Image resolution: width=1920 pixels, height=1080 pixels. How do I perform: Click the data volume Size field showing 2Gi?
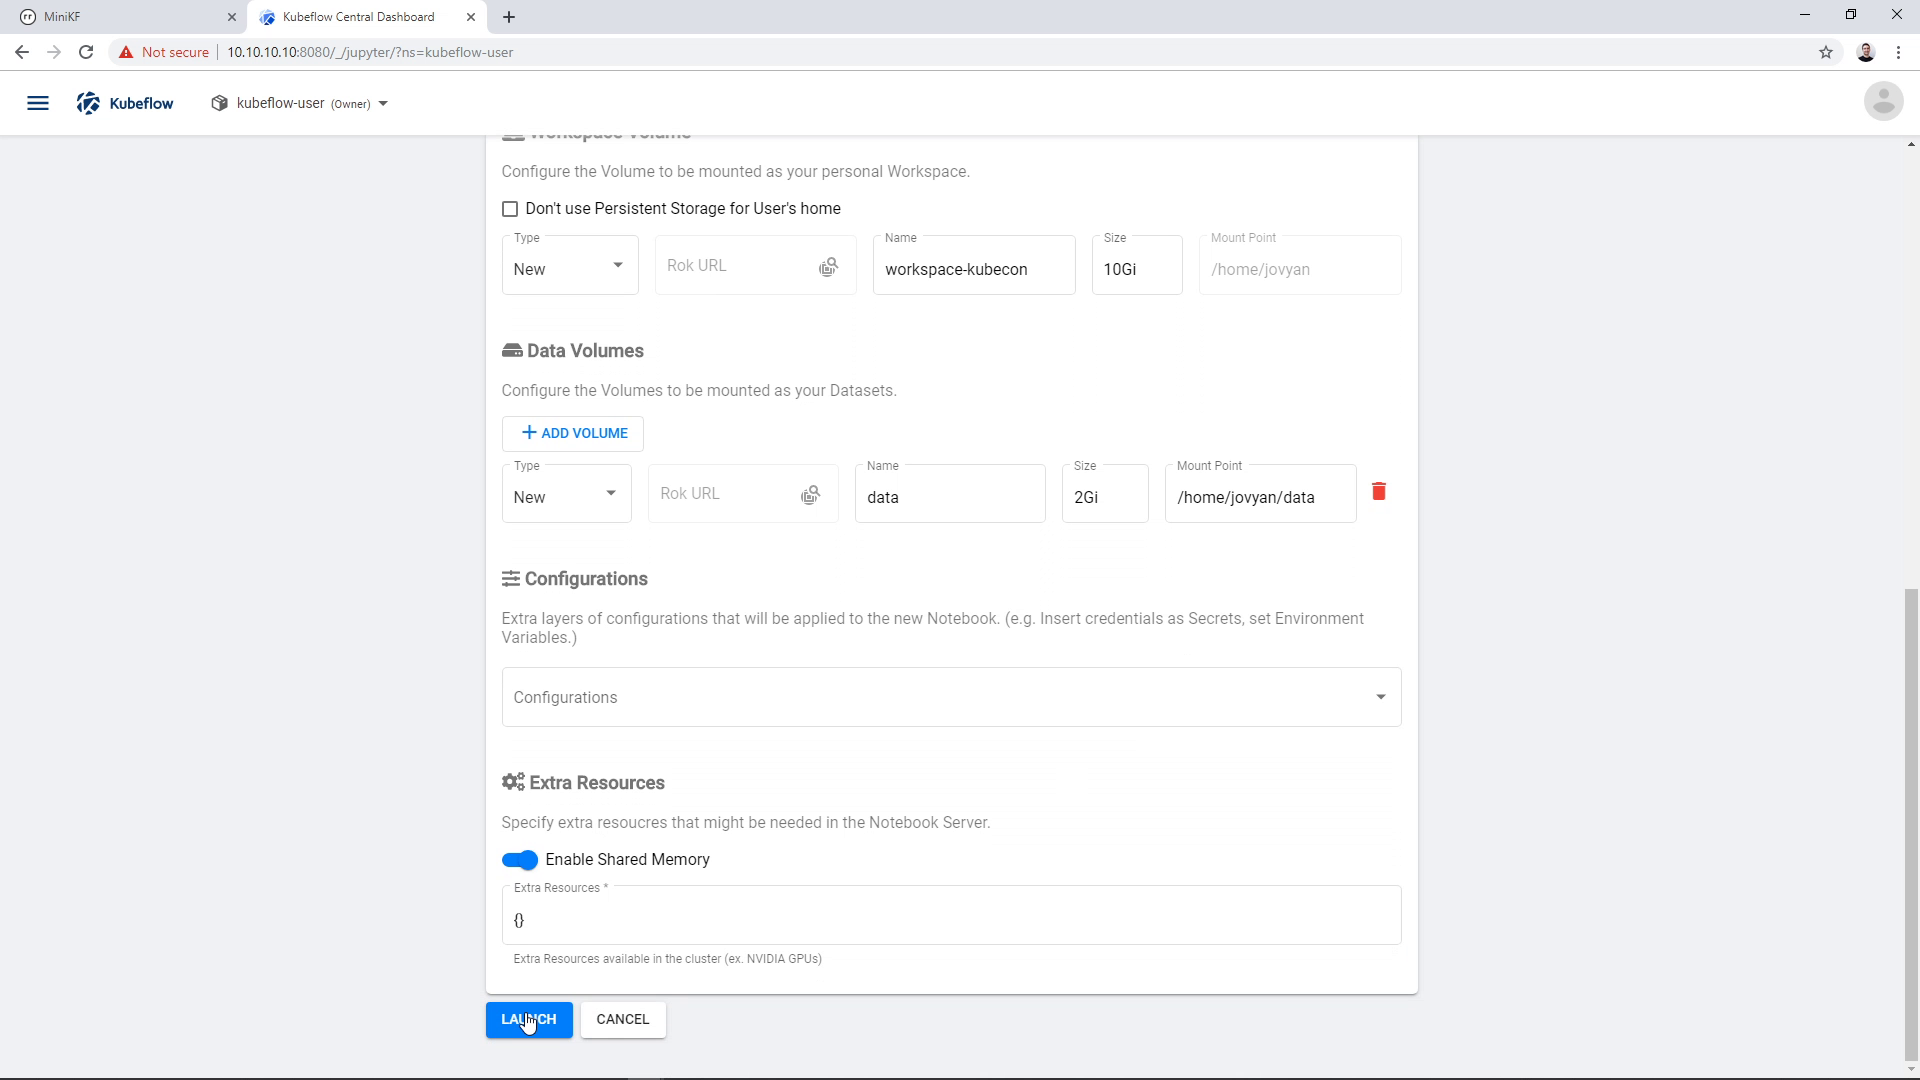(1105, 493)
